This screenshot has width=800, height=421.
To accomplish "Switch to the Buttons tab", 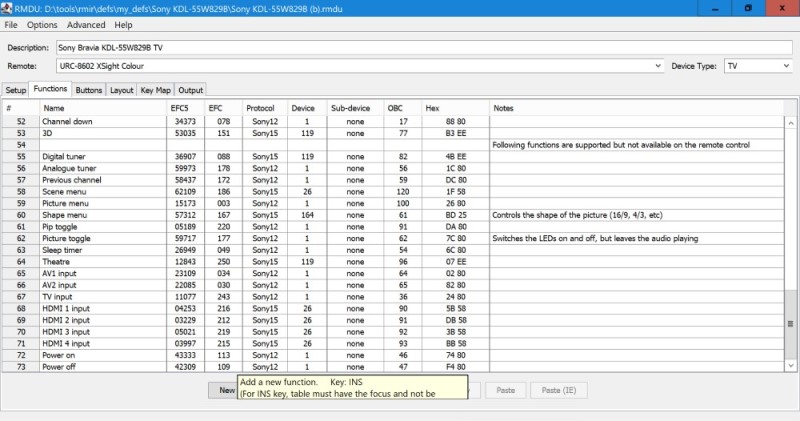I will click(88, 90).
